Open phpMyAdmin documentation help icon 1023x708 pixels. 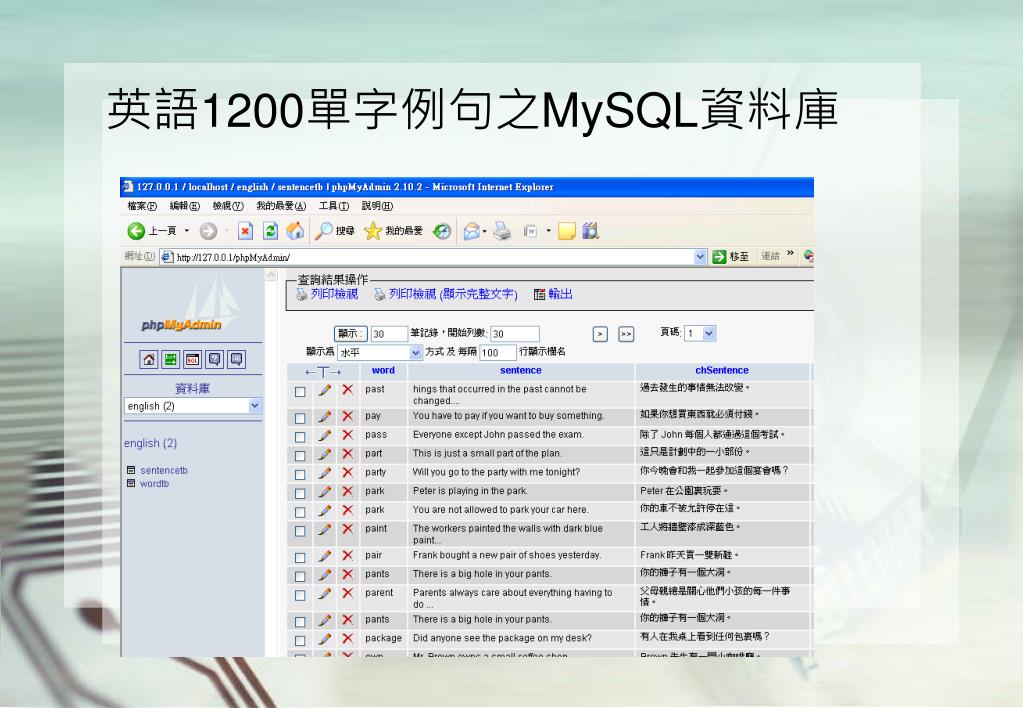click(x=215, y=359)
